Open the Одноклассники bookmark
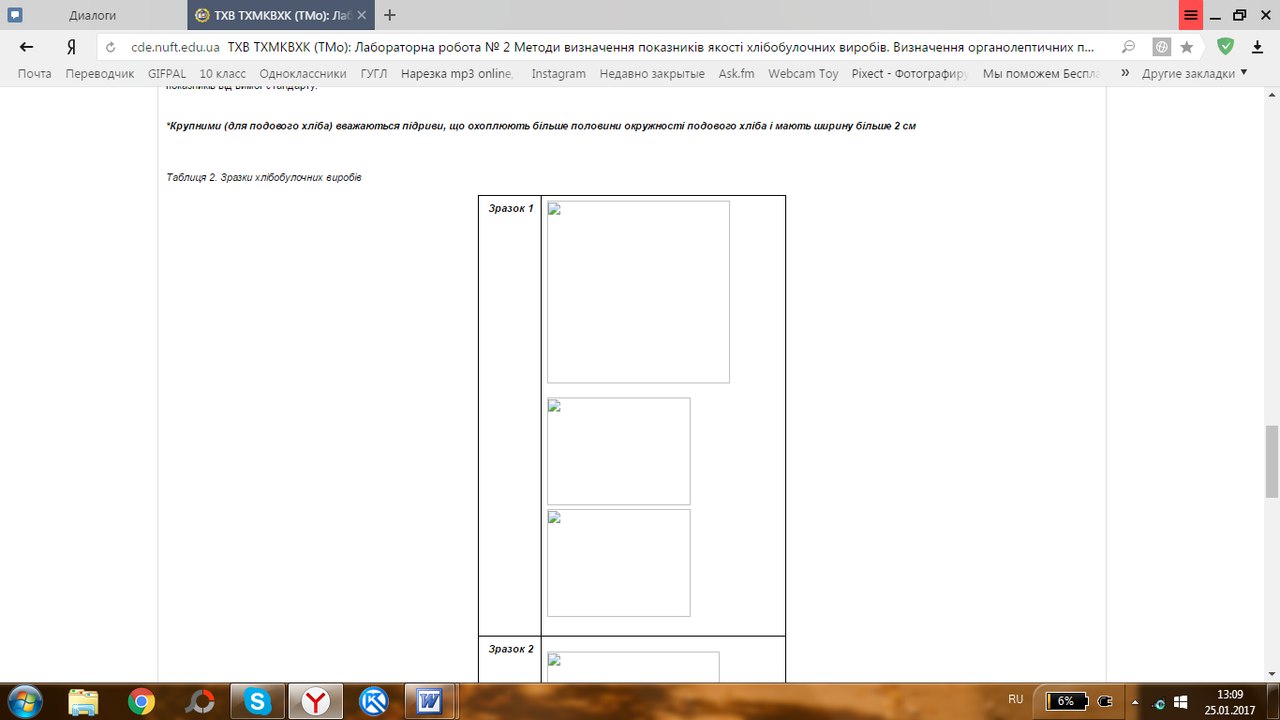 pyautogui.click(x=302, y=73)
